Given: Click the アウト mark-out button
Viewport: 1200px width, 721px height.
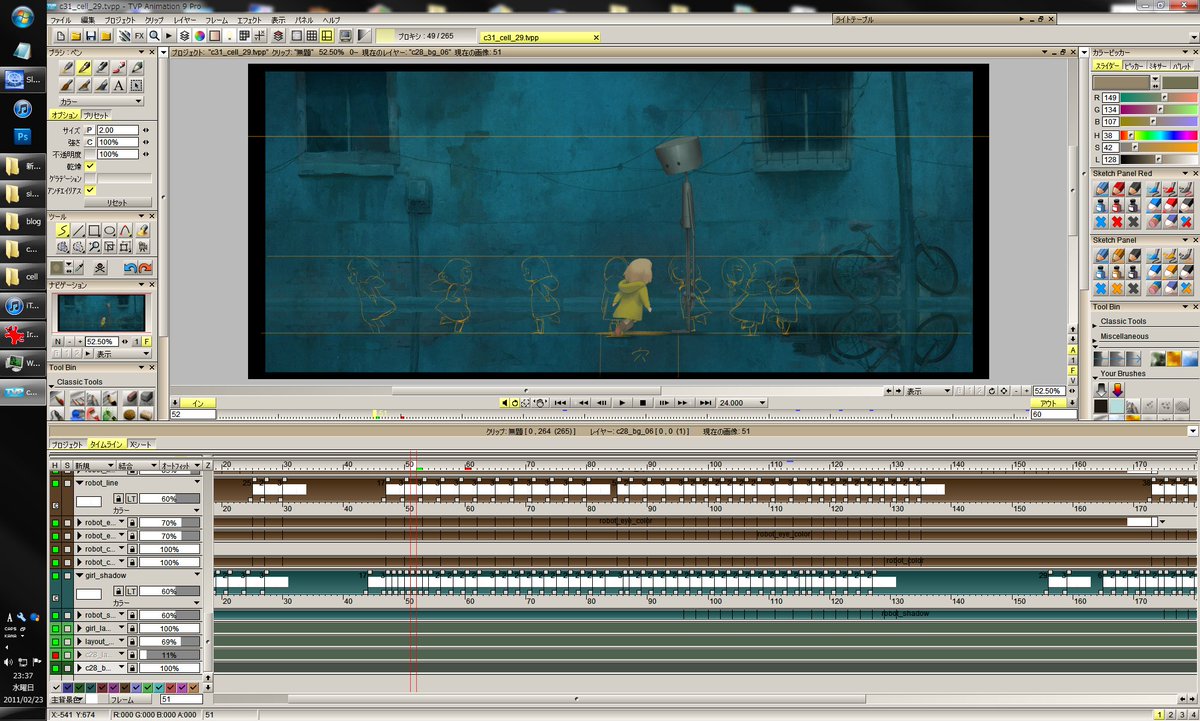Looking at the screenshot, I should click(1046, 403).
